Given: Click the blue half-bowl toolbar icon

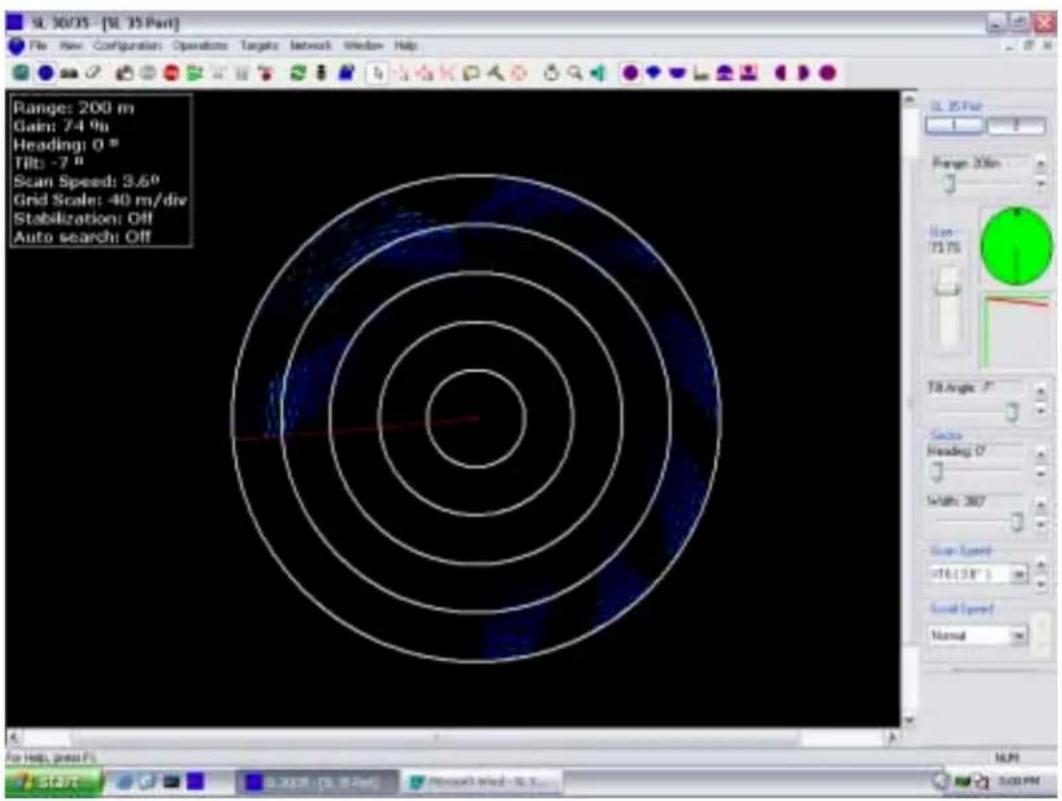Looking at the screenshot, I should pos(677,72).
